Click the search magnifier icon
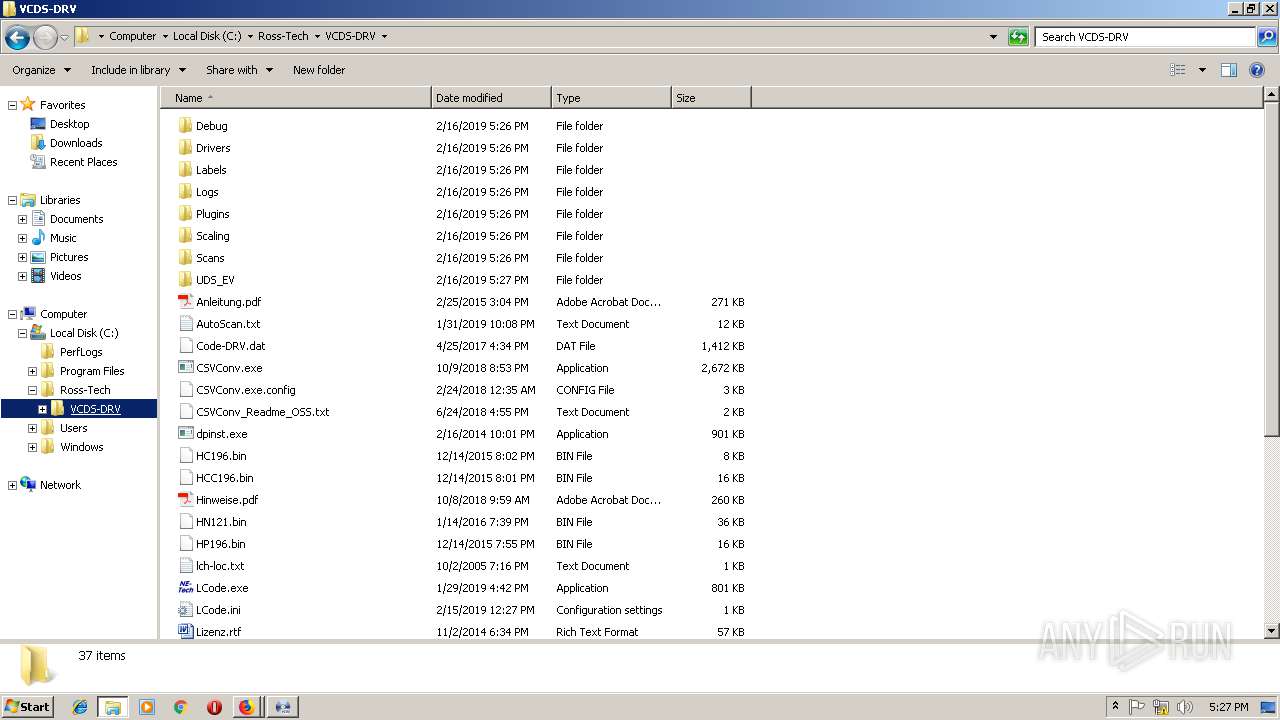 point(1267,37)
